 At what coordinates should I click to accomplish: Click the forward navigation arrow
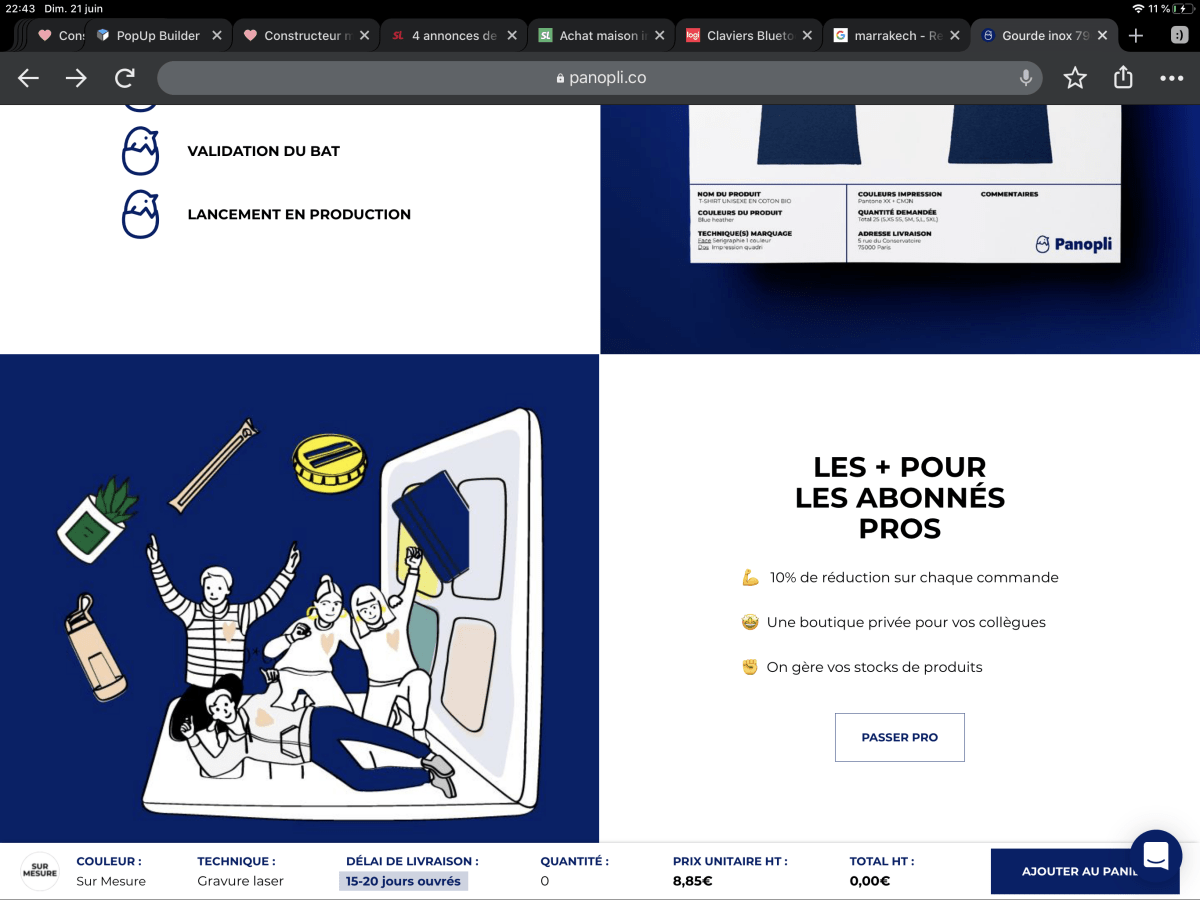pos(76,78)
